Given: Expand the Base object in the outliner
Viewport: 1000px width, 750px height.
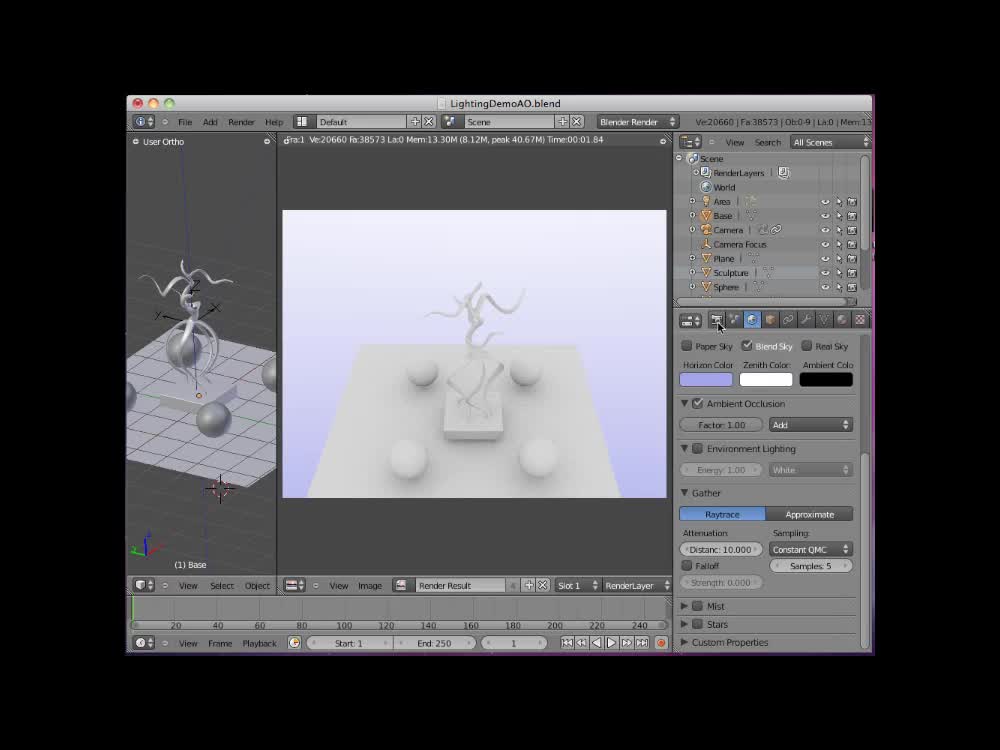Looking at the screenshot, I should coord(692,216).
